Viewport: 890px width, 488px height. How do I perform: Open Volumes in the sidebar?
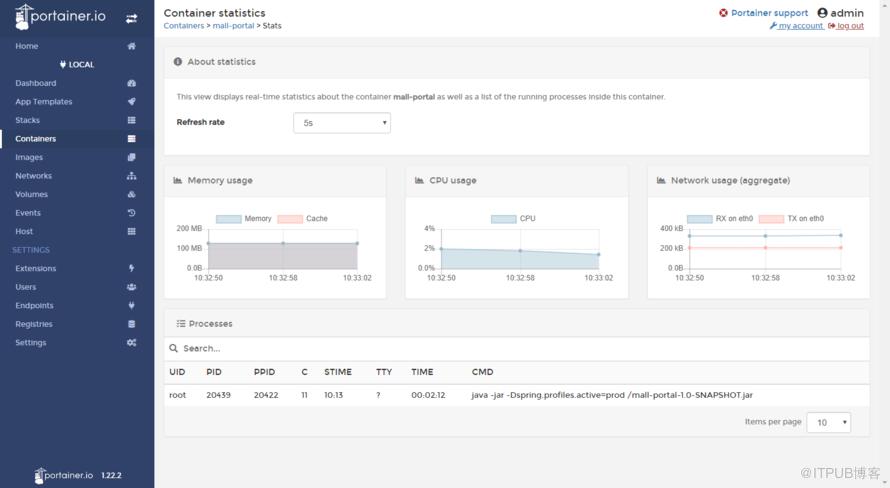tap(31, 194)
